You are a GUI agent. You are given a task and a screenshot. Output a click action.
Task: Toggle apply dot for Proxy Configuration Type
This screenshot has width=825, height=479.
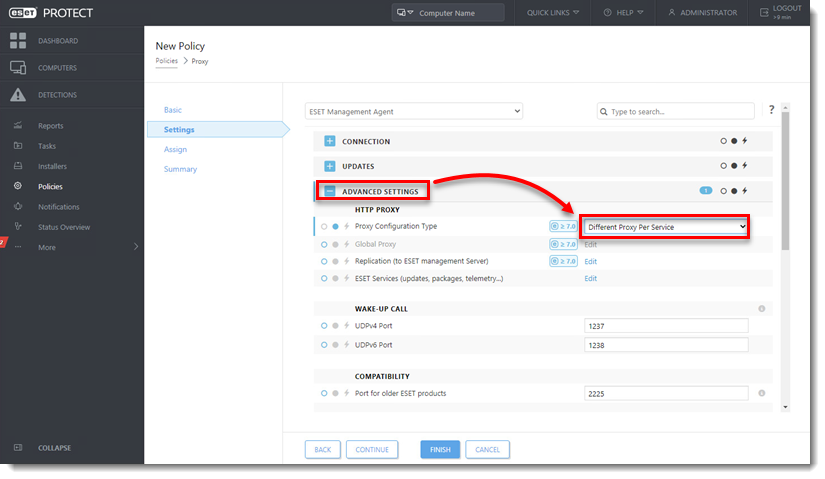point(335,226)
